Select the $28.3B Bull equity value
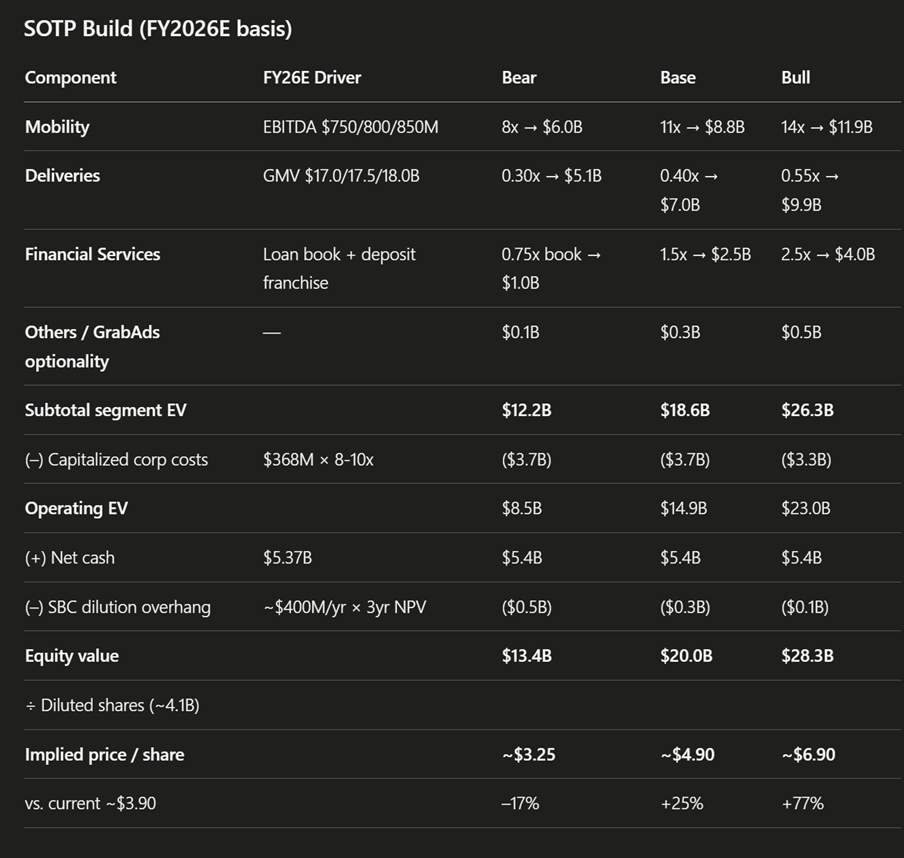904x858 pixels. tap(806, 656)
